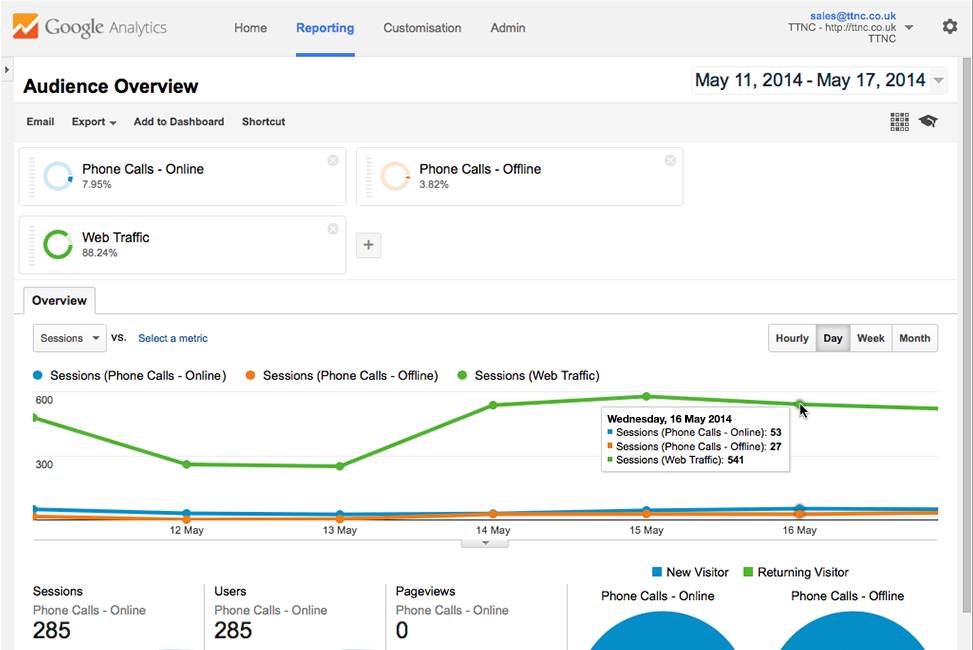973x650 pixels.
Task: Click the vertical page scrollbar
Action: coord(966,335)
